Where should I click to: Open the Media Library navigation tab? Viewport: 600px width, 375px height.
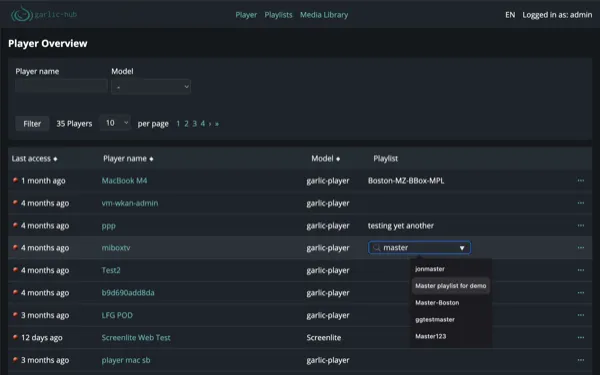[x=324, y=15]
